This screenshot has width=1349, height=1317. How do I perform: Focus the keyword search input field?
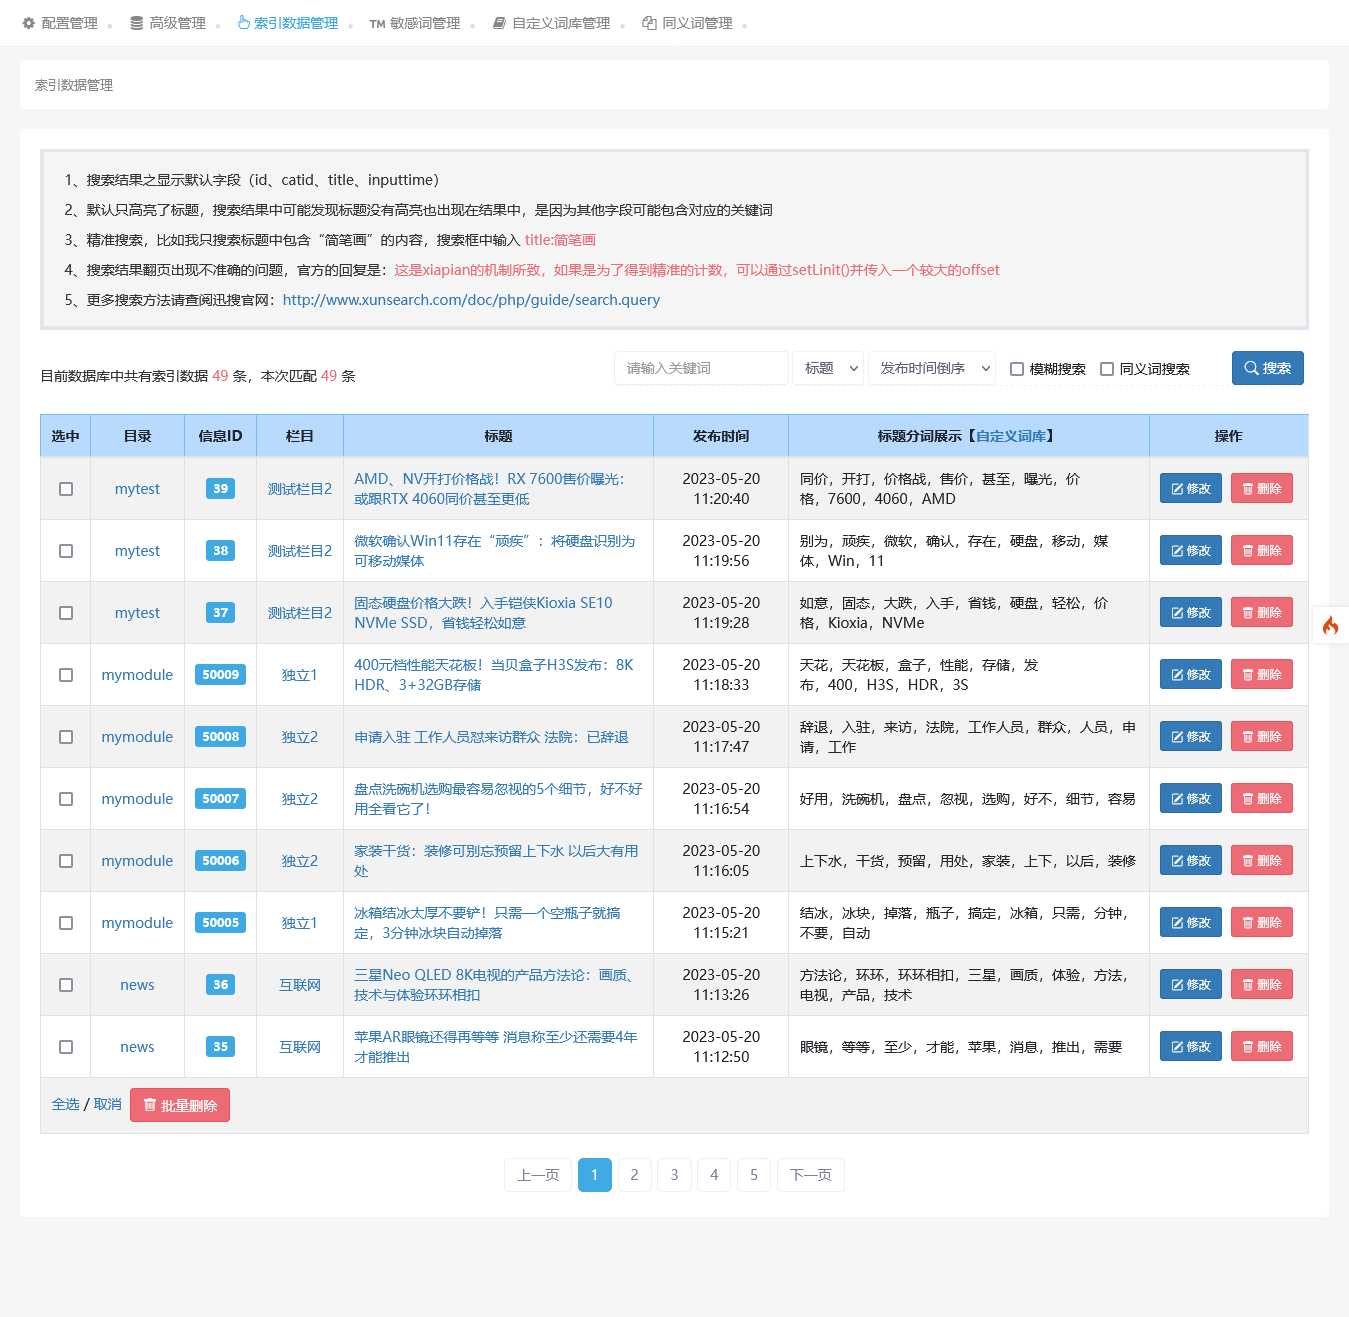(701, 368)
